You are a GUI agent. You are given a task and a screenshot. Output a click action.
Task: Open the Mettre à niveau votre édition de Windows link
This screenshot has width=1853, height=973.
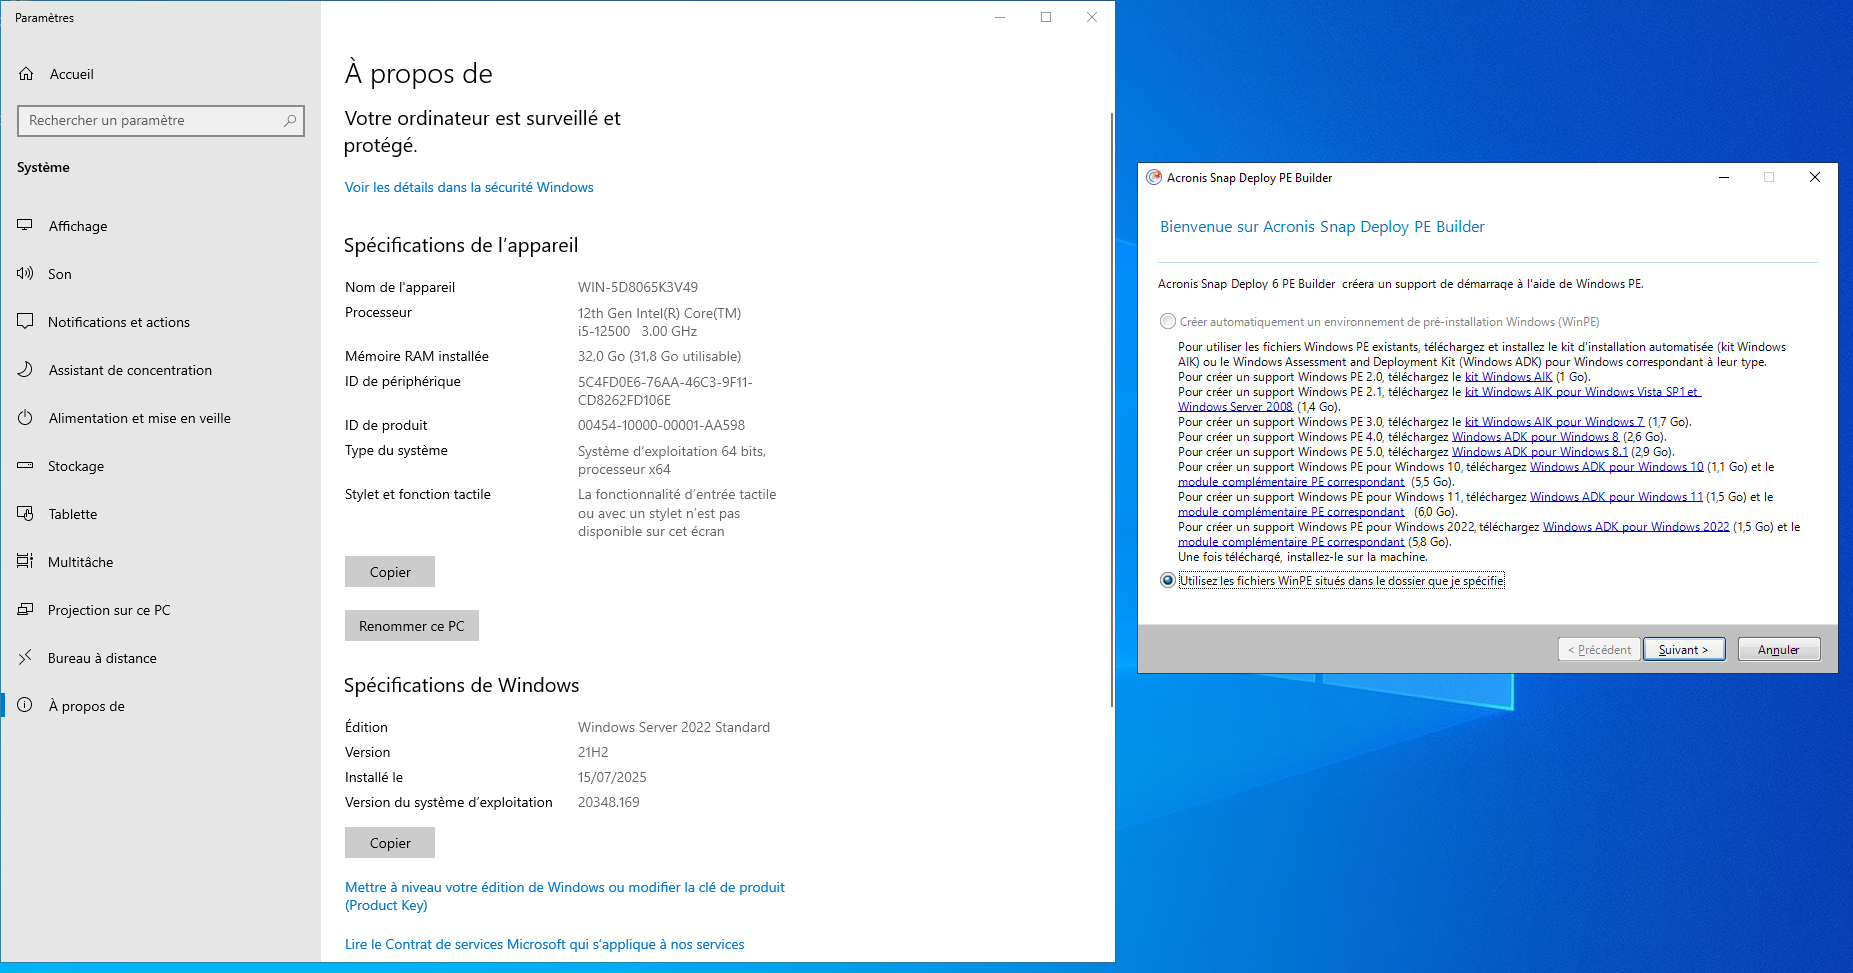[x=565, y=896]
